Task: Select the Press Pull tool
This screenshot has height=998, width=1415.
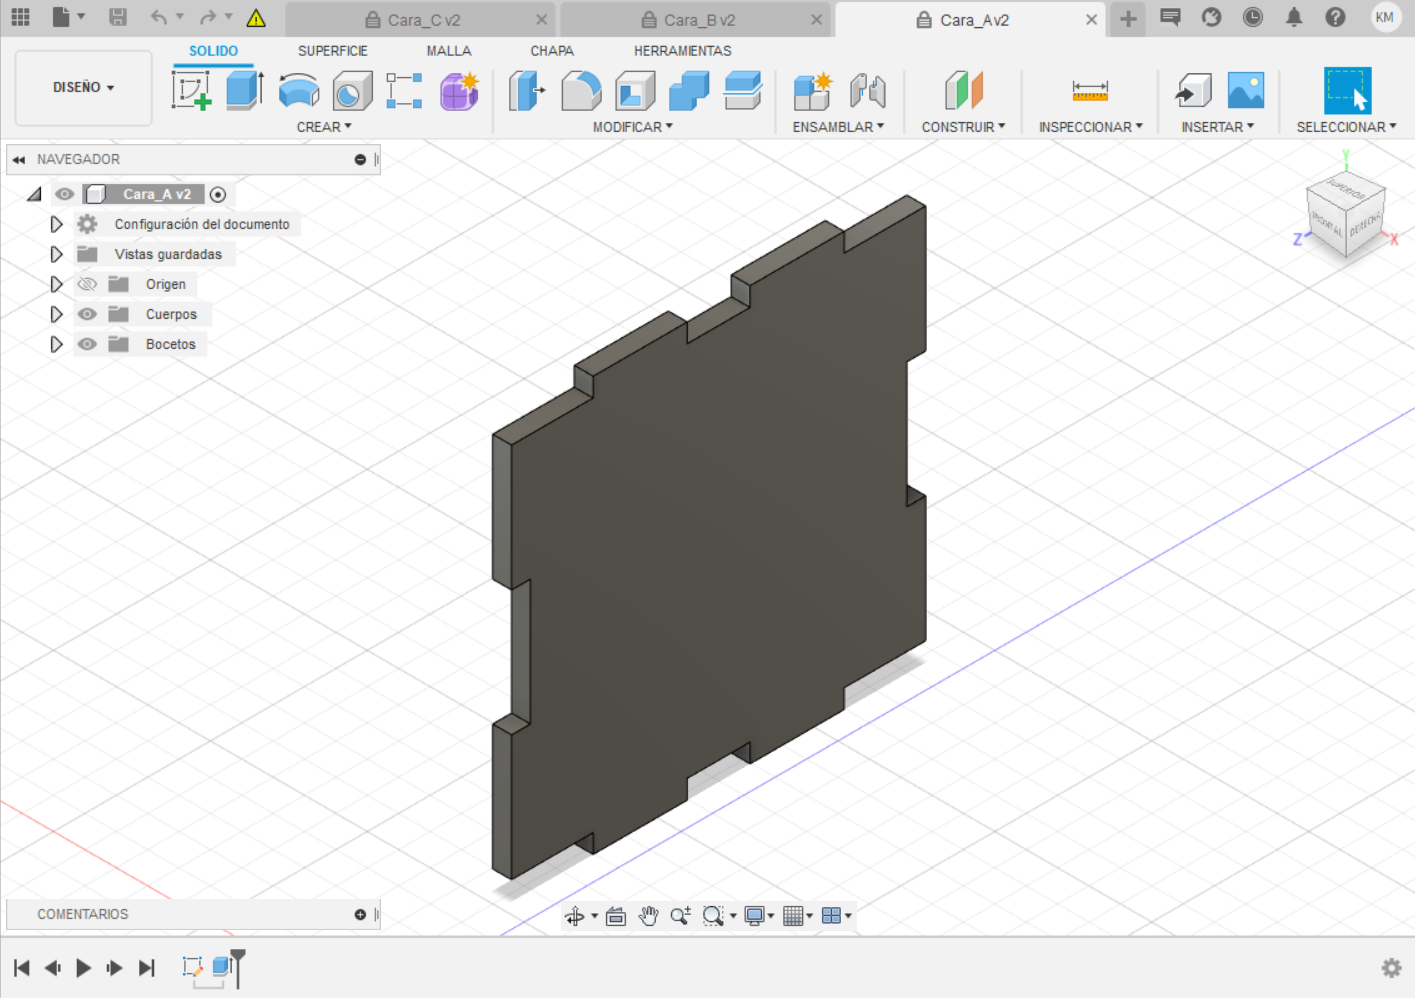Action: [526, 91]
